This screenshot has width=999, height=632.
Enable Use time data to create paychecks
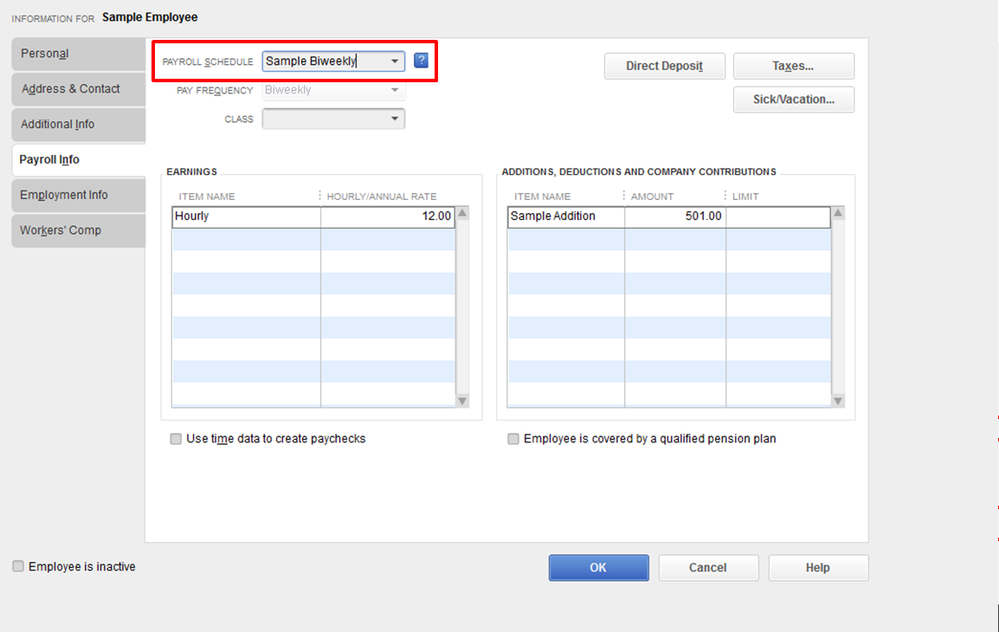(176, 439)
